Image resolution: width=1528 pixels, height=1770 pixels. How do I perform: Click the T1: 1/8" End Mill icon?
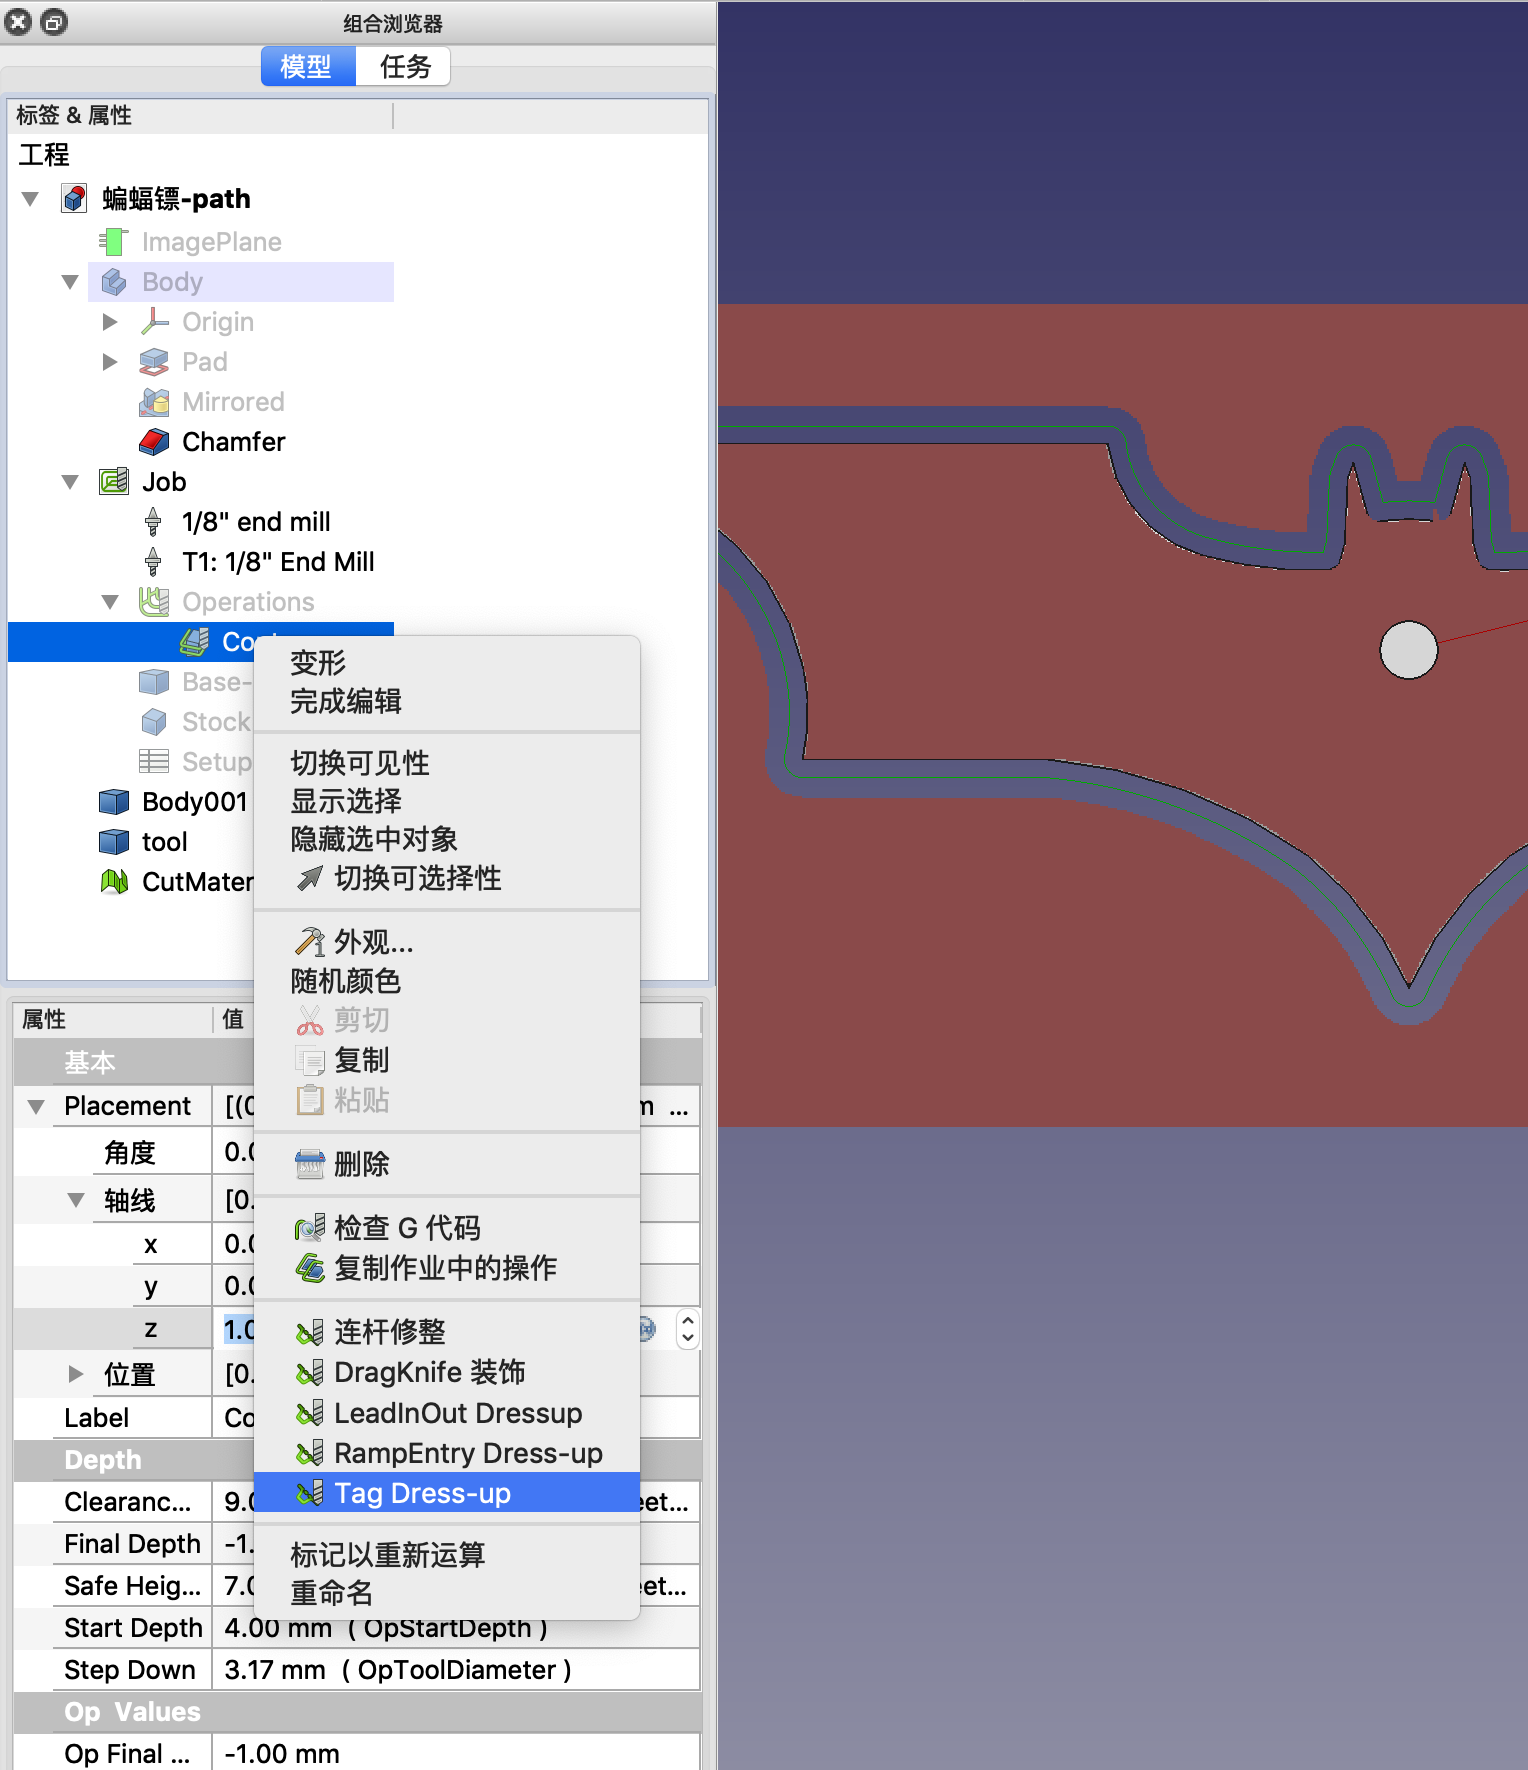(153, 561)
